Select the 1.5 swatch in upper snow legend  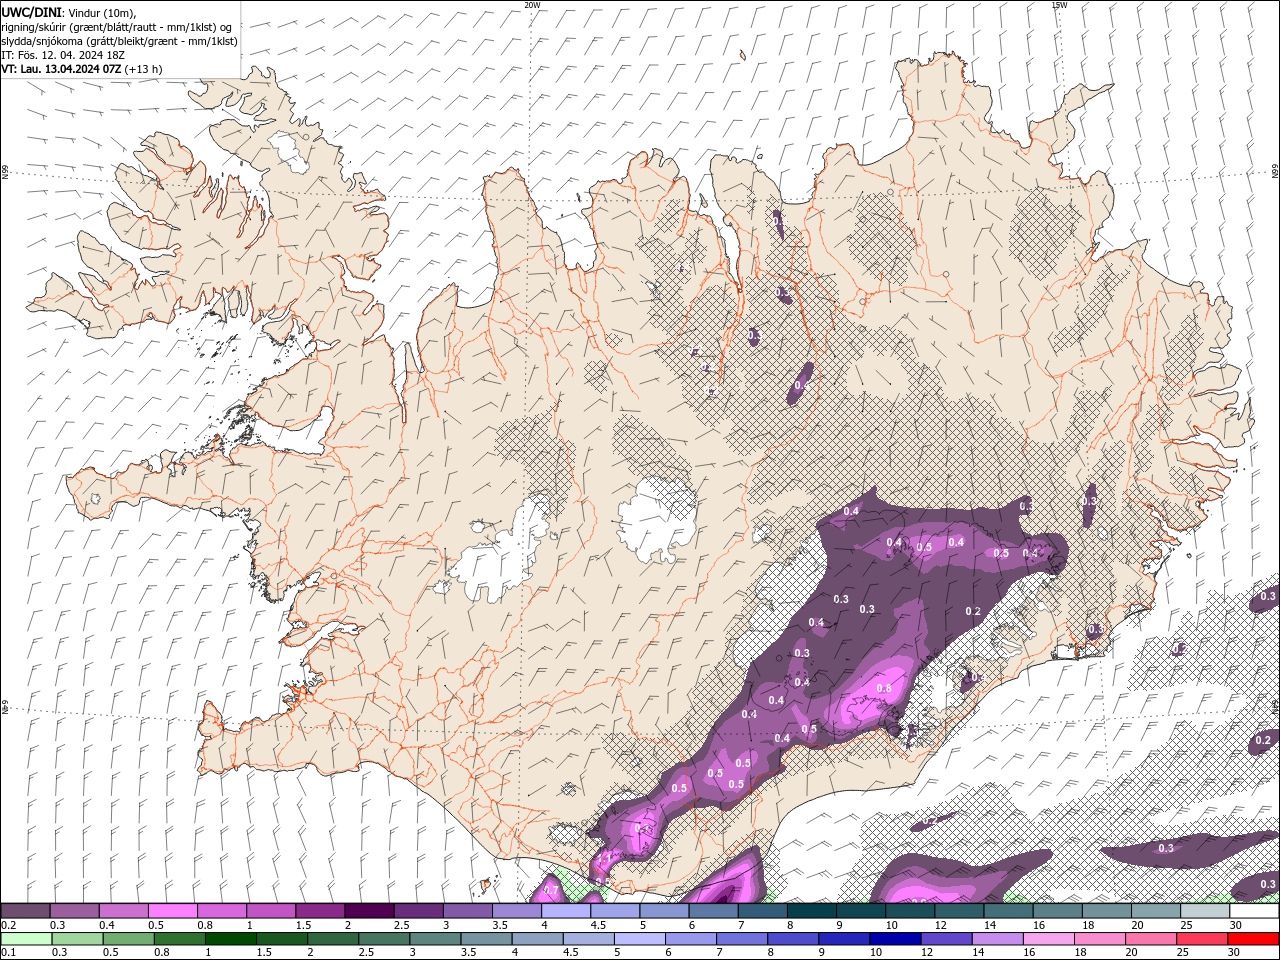[319, 911]
